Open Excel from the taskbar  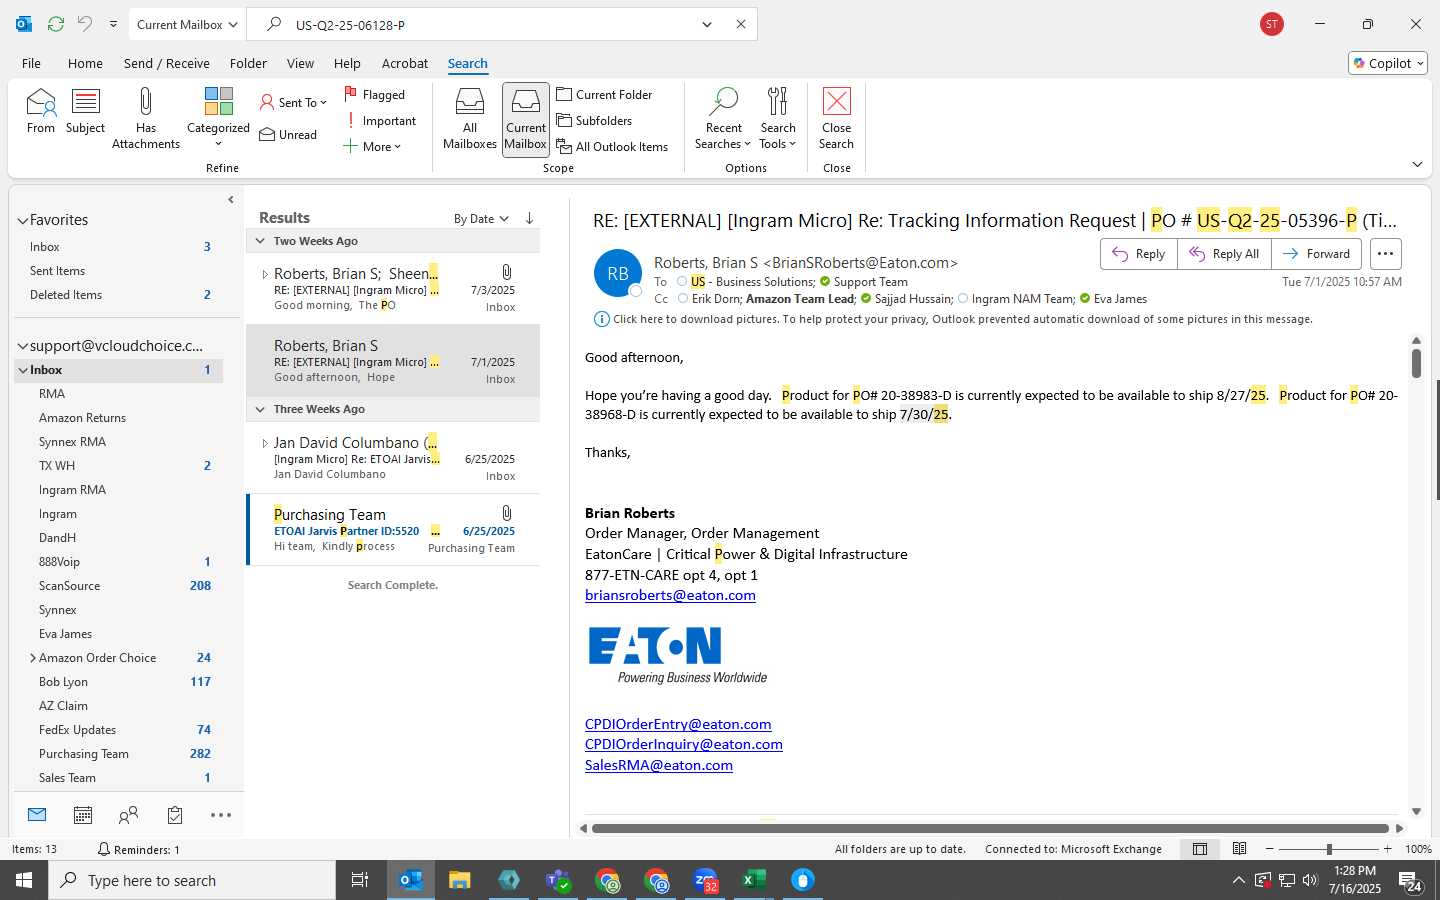pyautogui.click(x=754, y=880)
